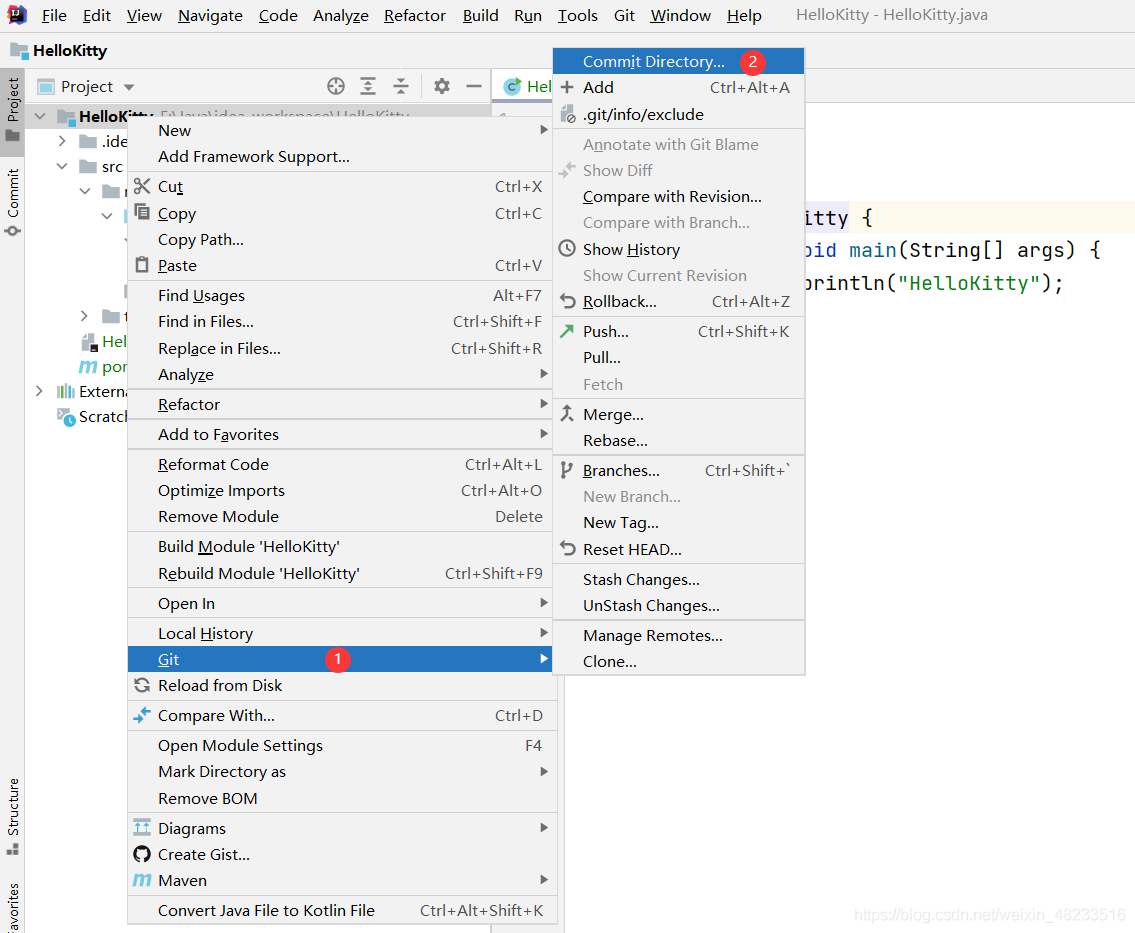Viewport: 1135px width, 933px height.
Task: Expand the .idea folder node
Action: 62,140
